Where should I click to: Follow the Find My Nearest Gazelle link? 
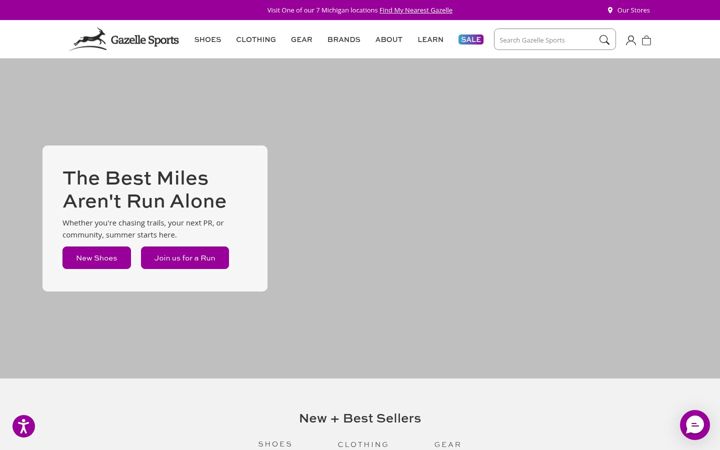[416, 10]
